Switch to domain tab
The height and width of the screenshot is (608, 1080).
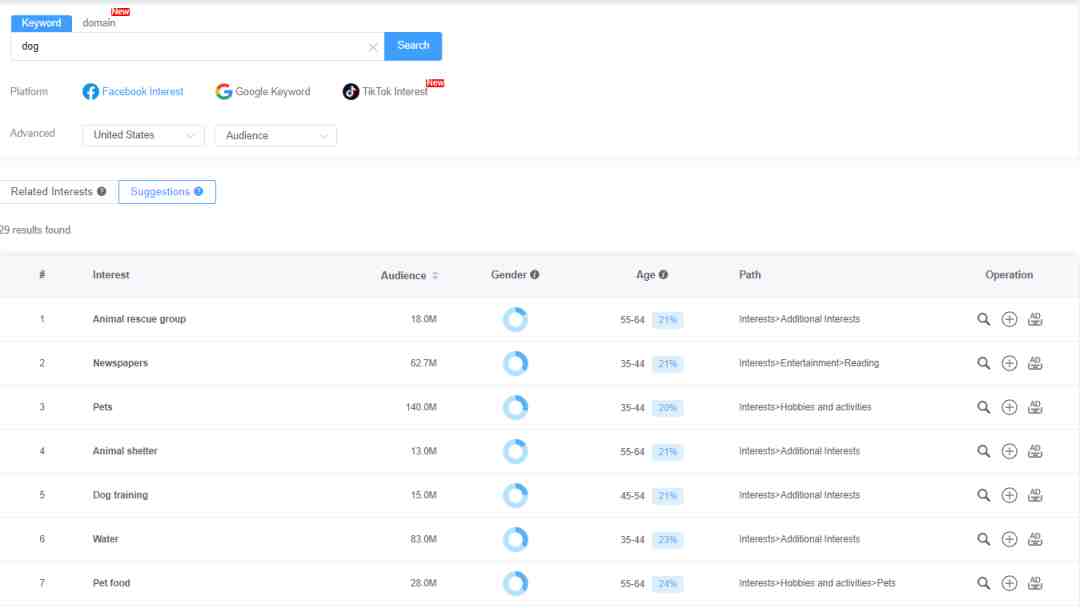pyautogui.click(x=99, y=23)
